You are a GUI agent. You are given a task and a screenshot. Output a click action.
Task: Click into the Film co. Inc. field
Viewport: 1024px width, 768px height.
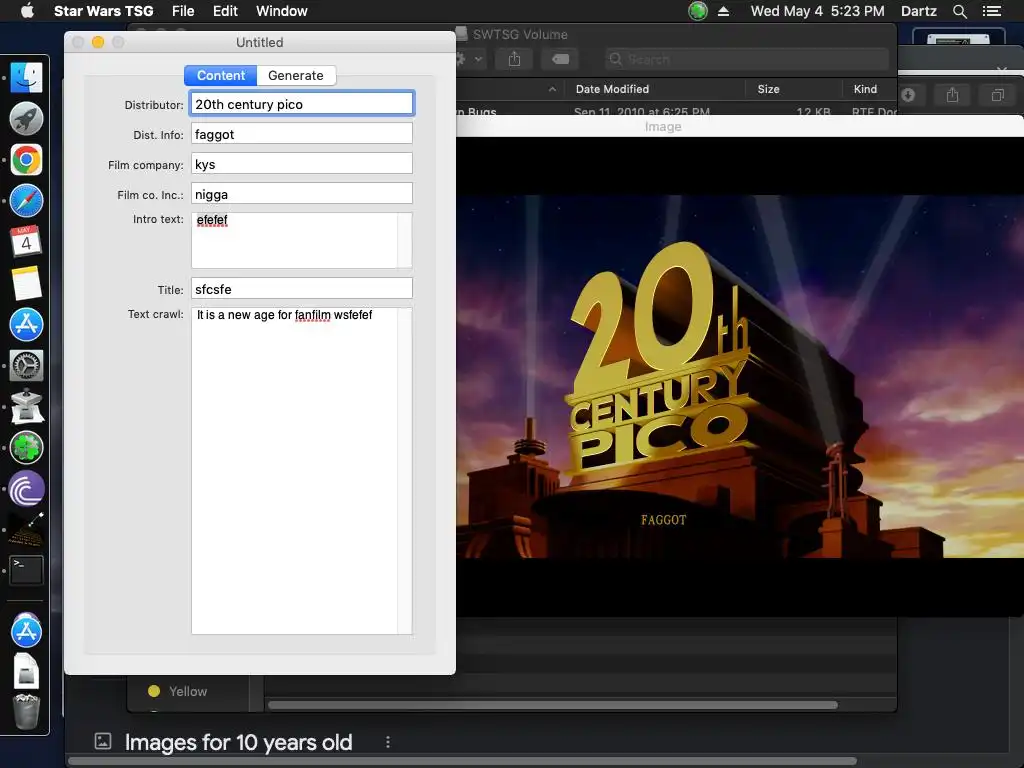click(x=302, y=194)
